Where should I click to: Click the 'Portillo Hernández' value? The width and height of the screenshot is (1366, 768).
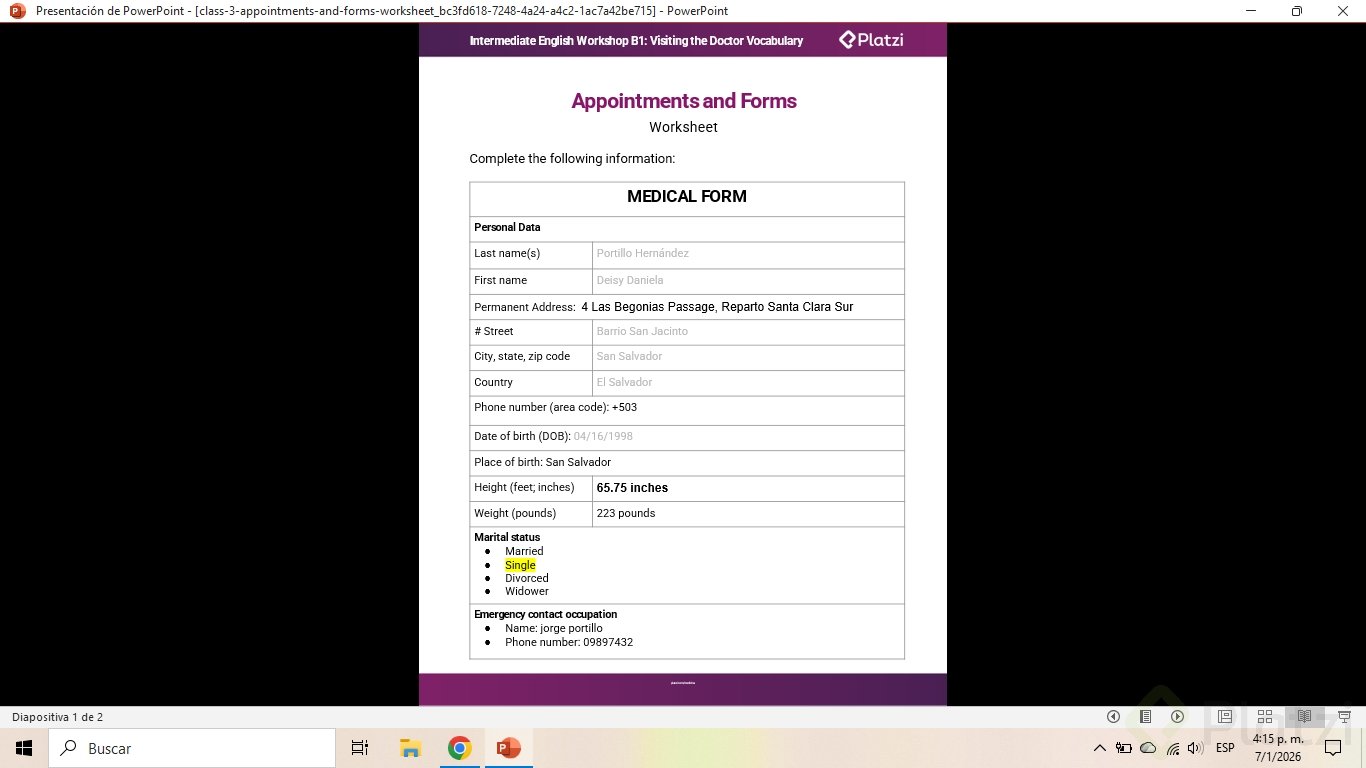tap(643, 254)
